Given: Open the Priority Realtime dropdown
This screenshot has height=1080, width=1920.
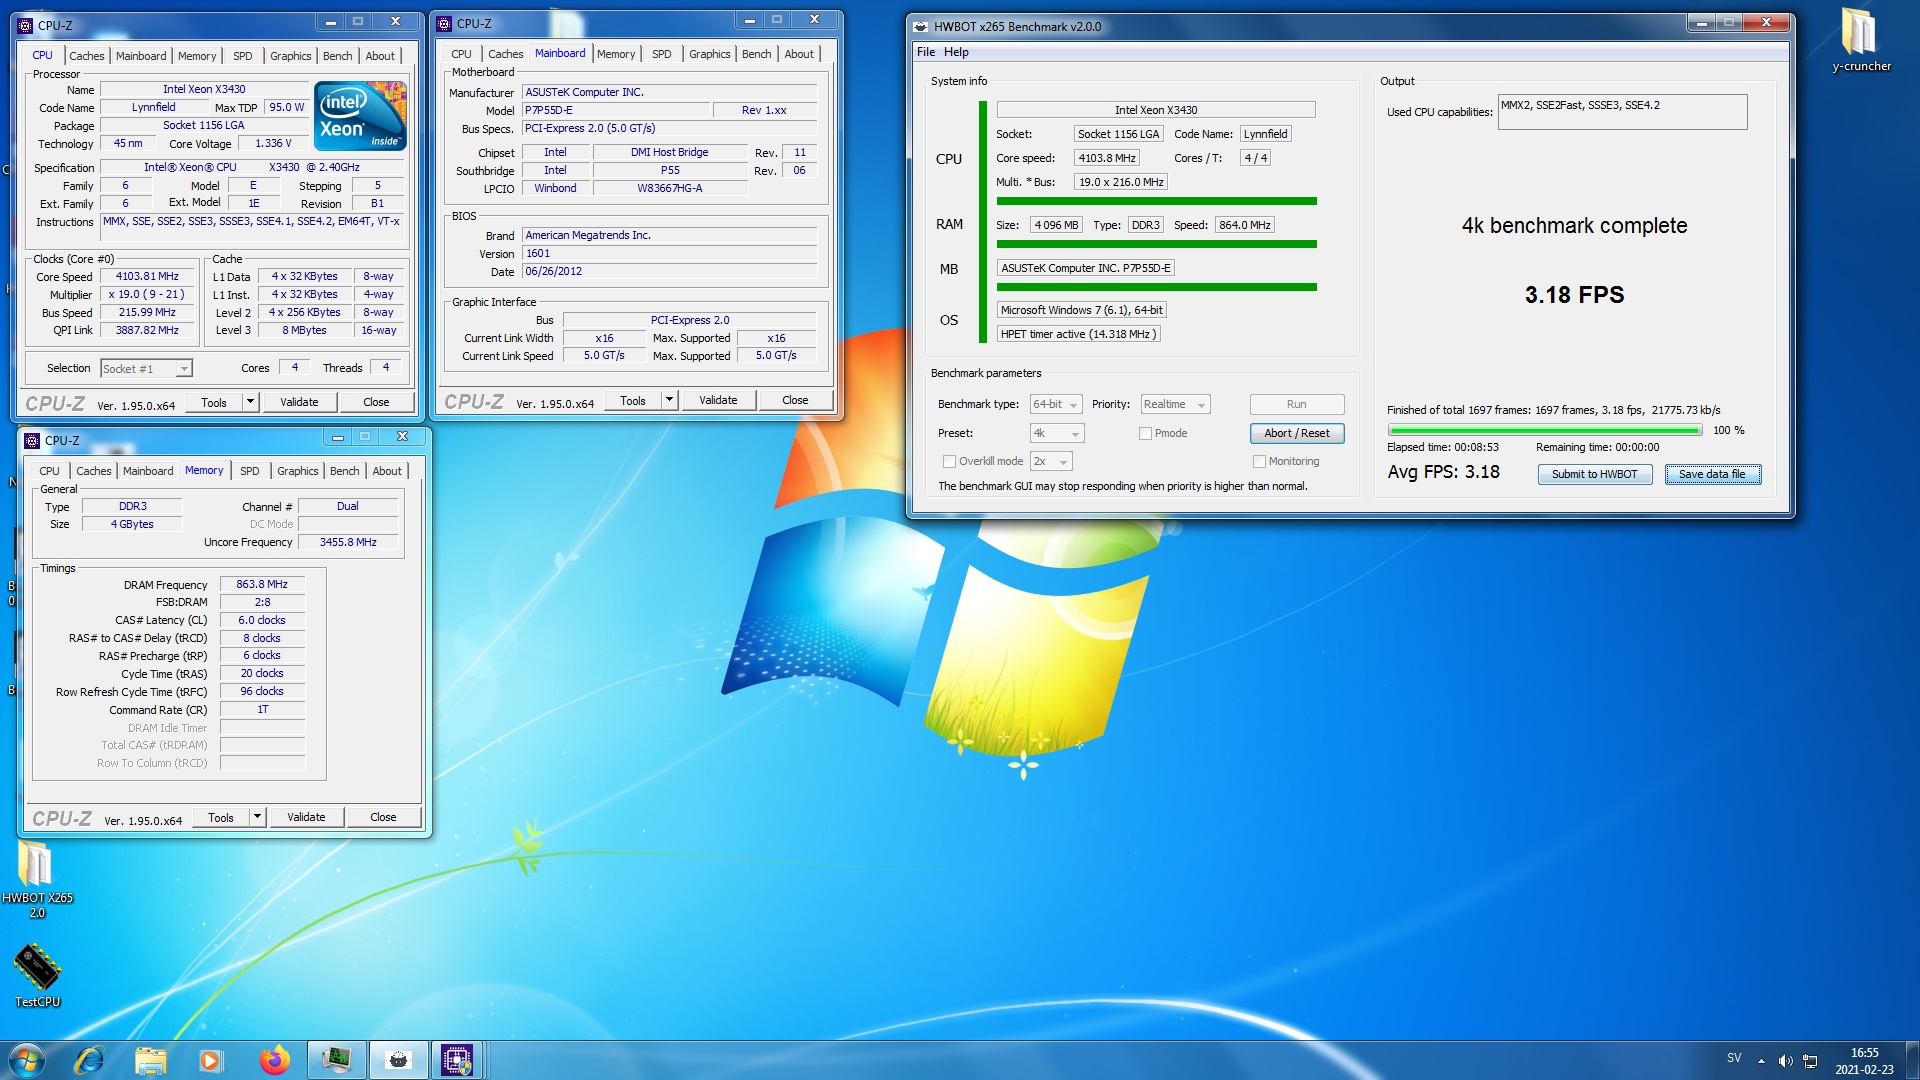Looking at the screenshot, I should (x=1175, y=405).
